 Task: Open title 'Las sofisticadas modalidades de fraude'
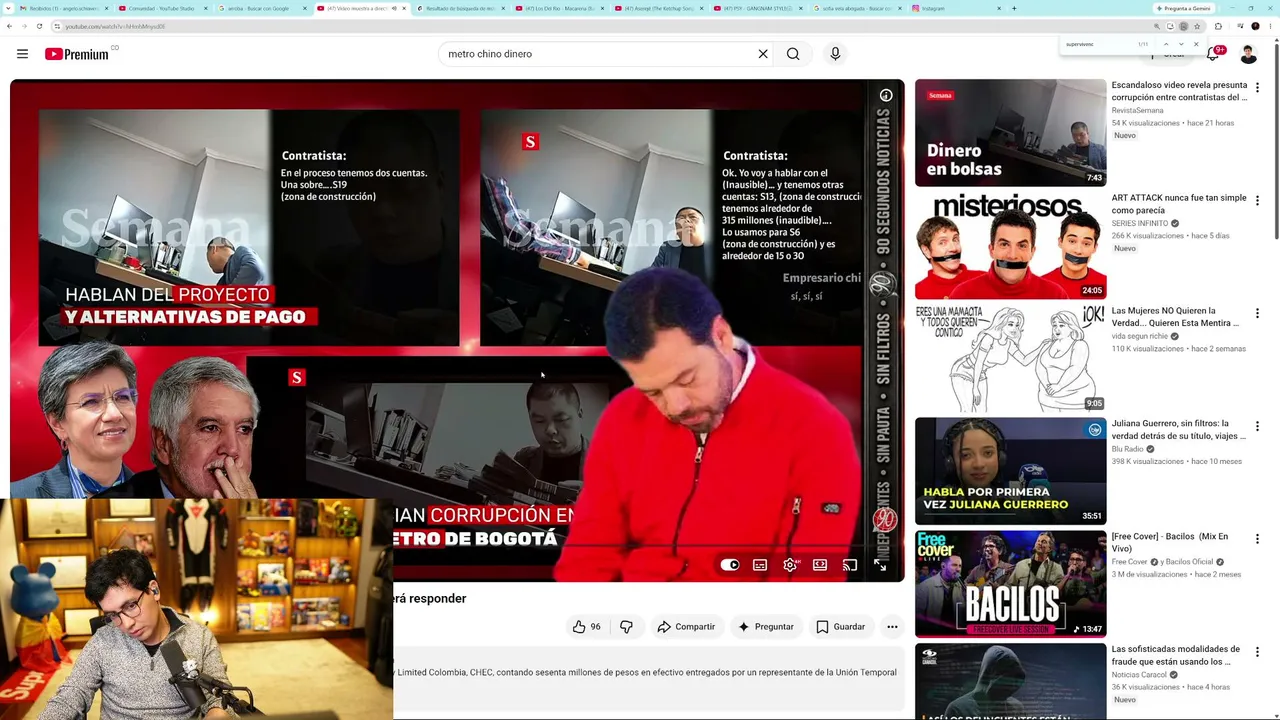1176,656
